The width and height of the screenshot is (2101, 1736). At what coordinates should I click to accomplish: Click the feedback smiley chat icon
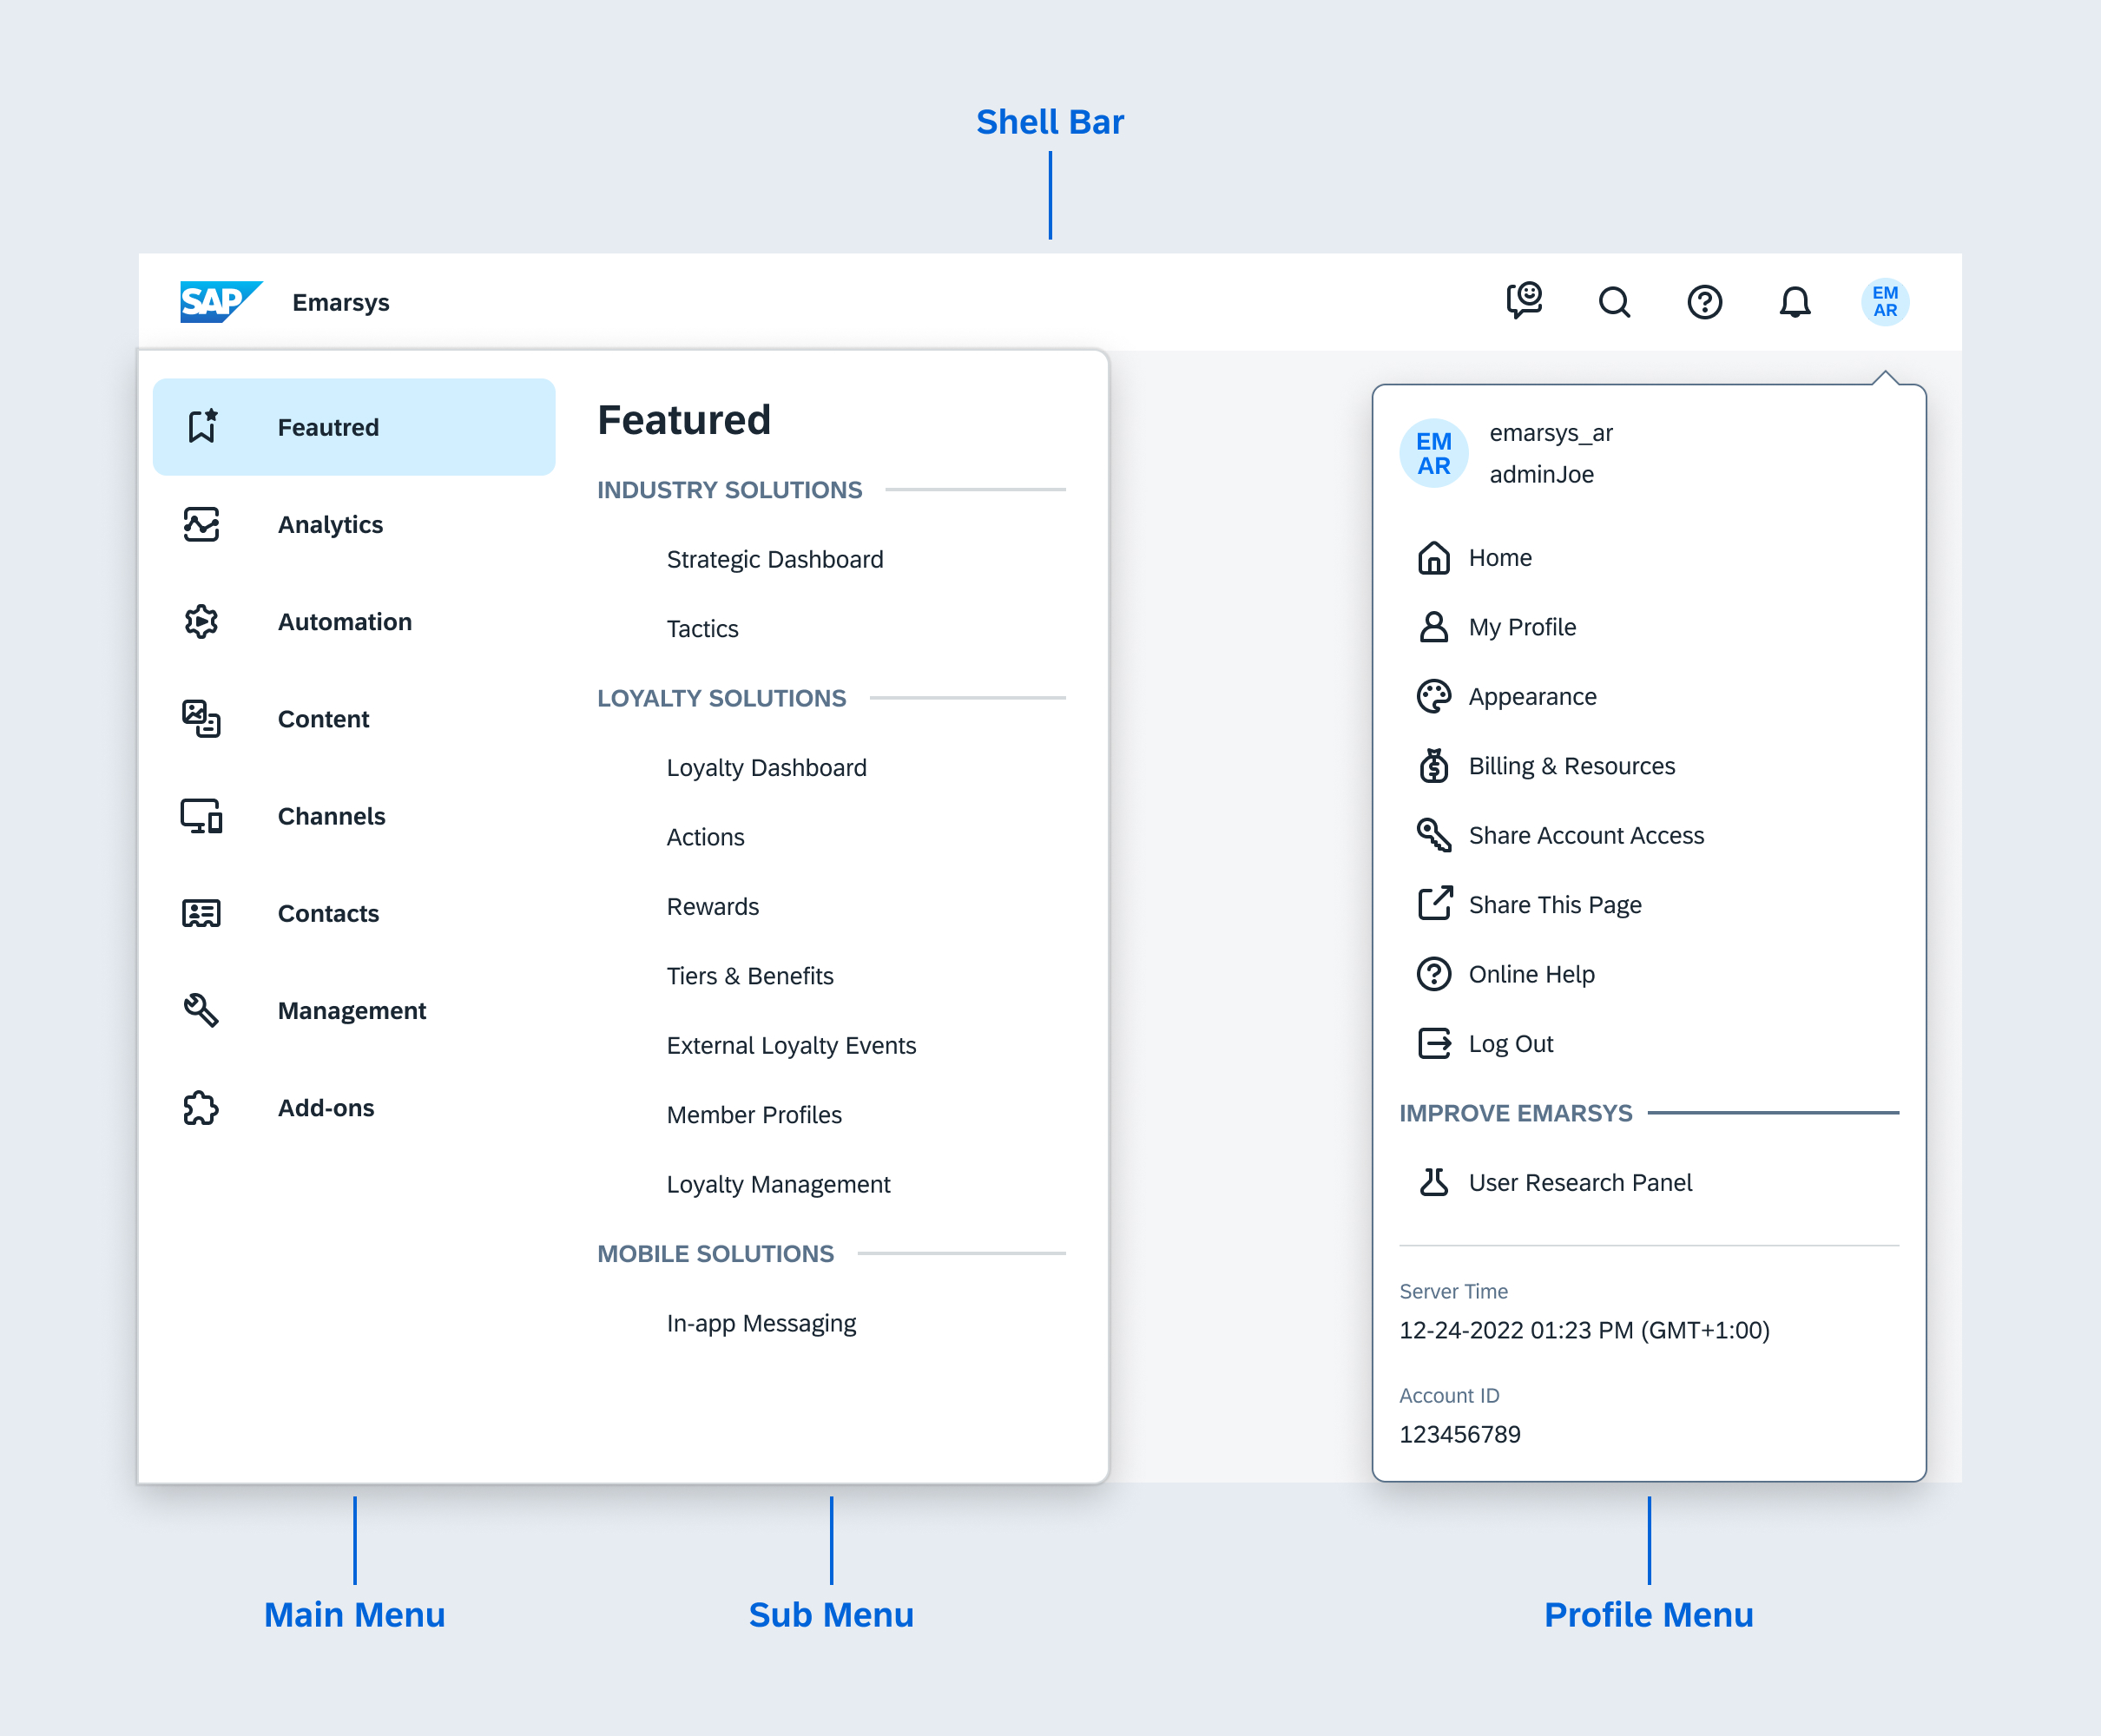tap(1524, 301)
